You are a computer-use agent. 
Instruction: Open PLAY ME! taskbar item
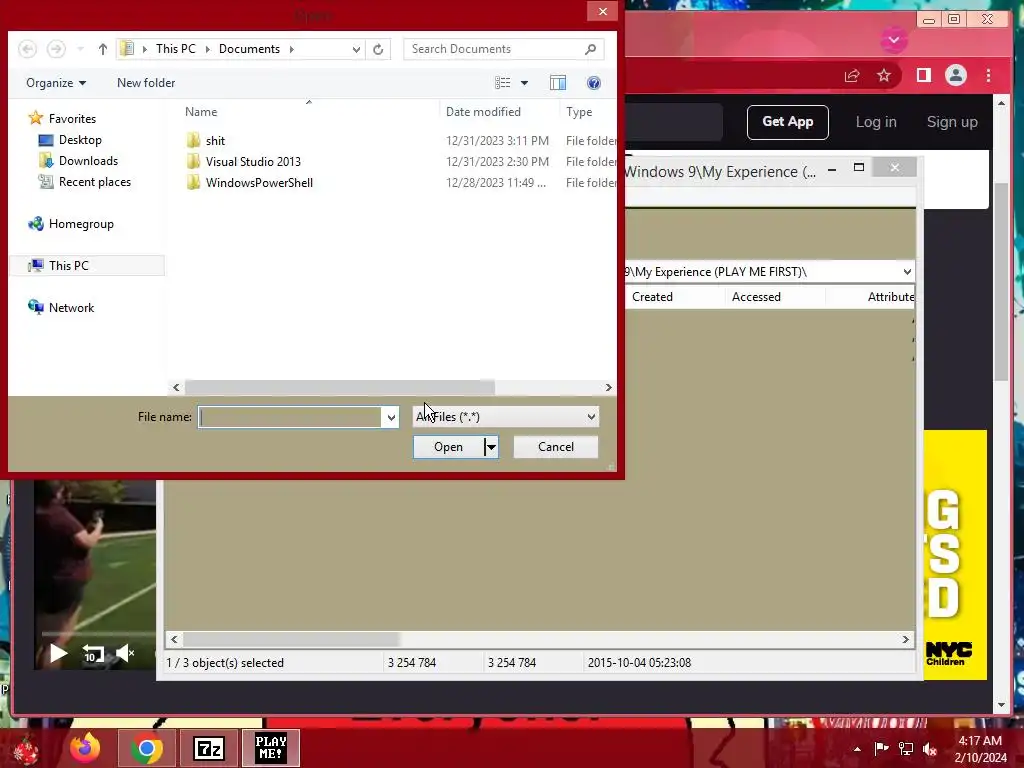tap(270, 748)
